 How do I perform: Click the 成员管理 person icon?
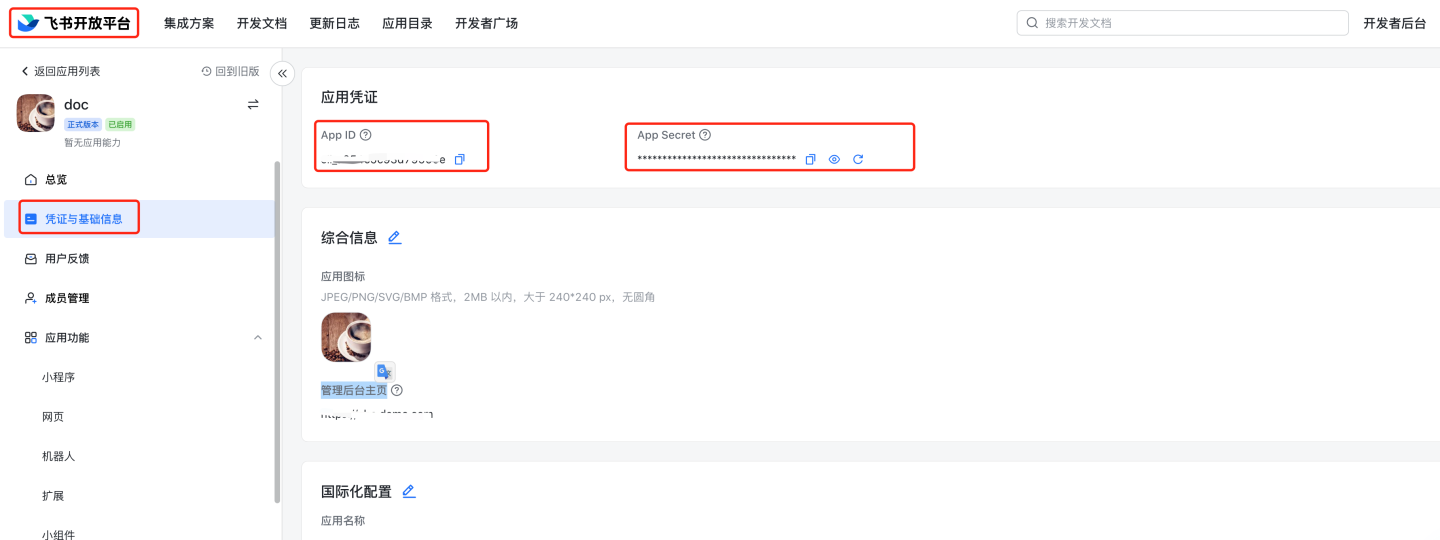coord(30,298)
